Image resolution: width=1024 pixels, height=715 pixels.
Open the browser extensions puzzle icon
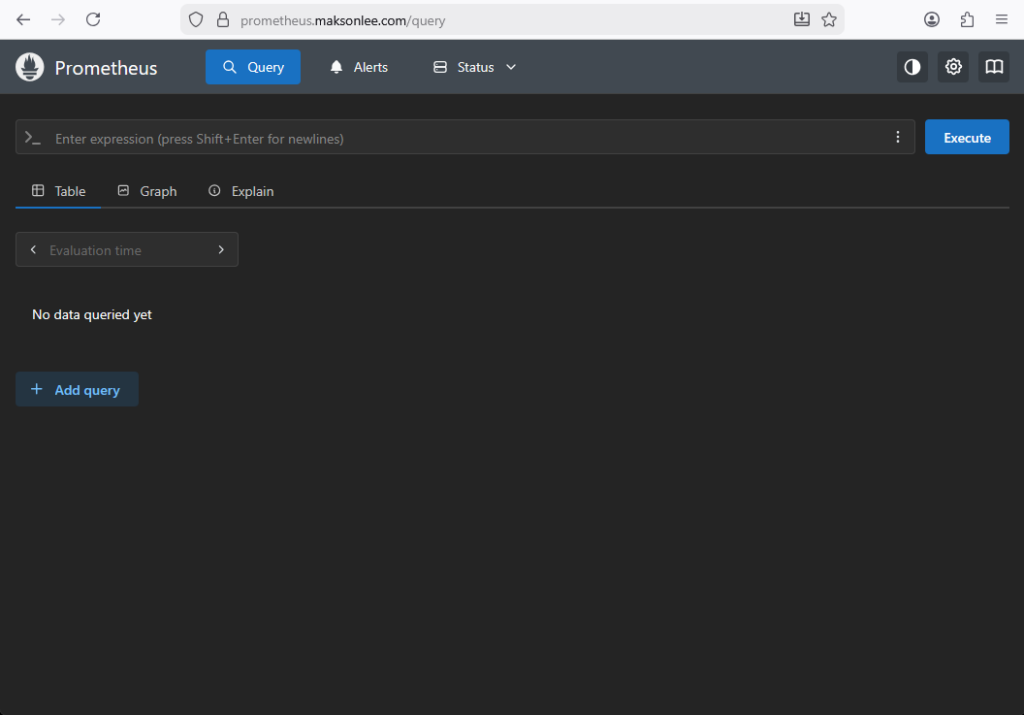[x=967, y=19]
